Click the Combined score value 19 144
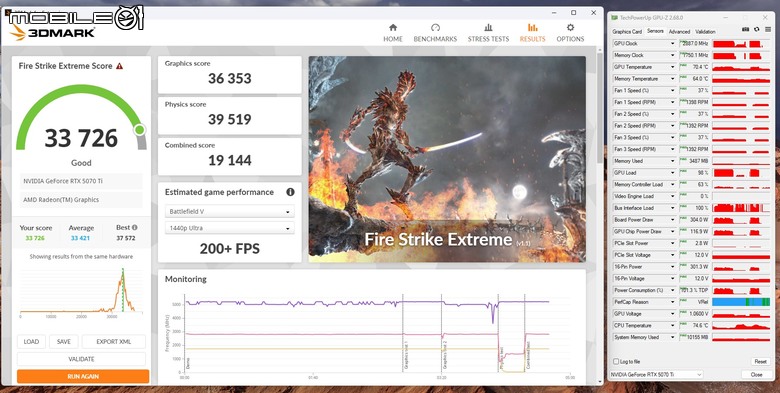This screenshot has height=393, width=780. [229, 160]
